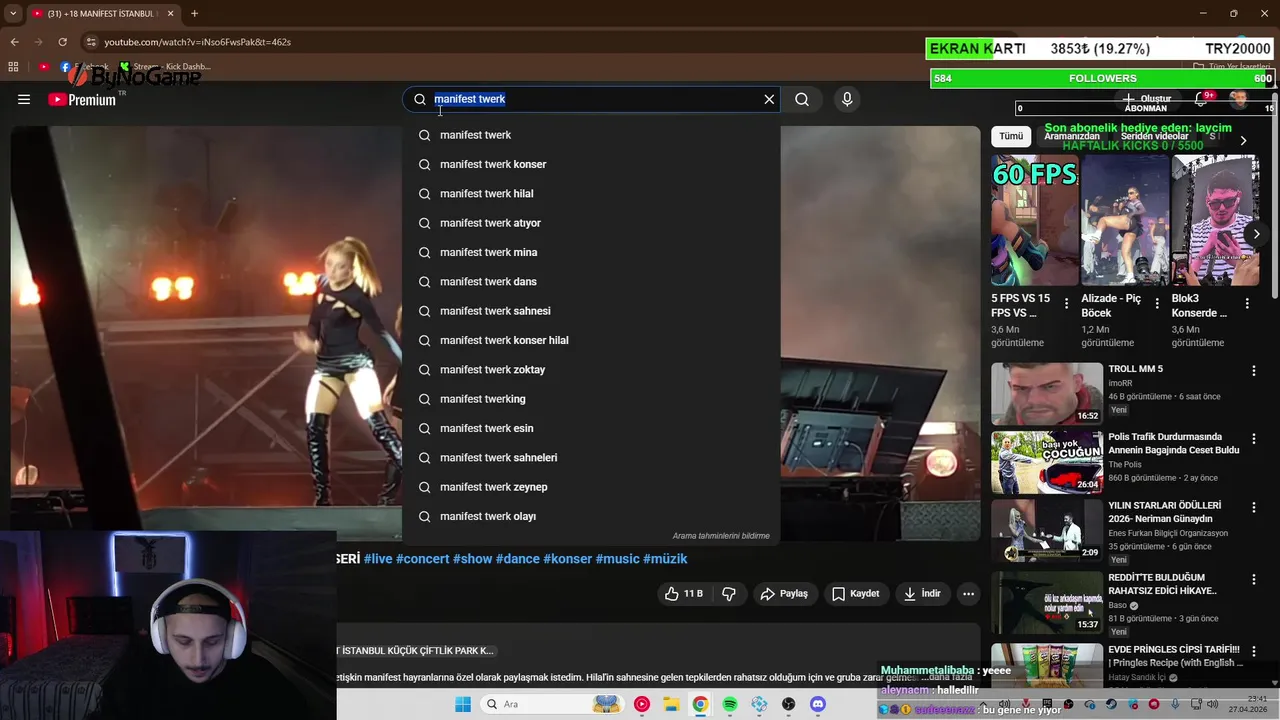Select suggestion "manifest twerk dans"

pos(591,281)
